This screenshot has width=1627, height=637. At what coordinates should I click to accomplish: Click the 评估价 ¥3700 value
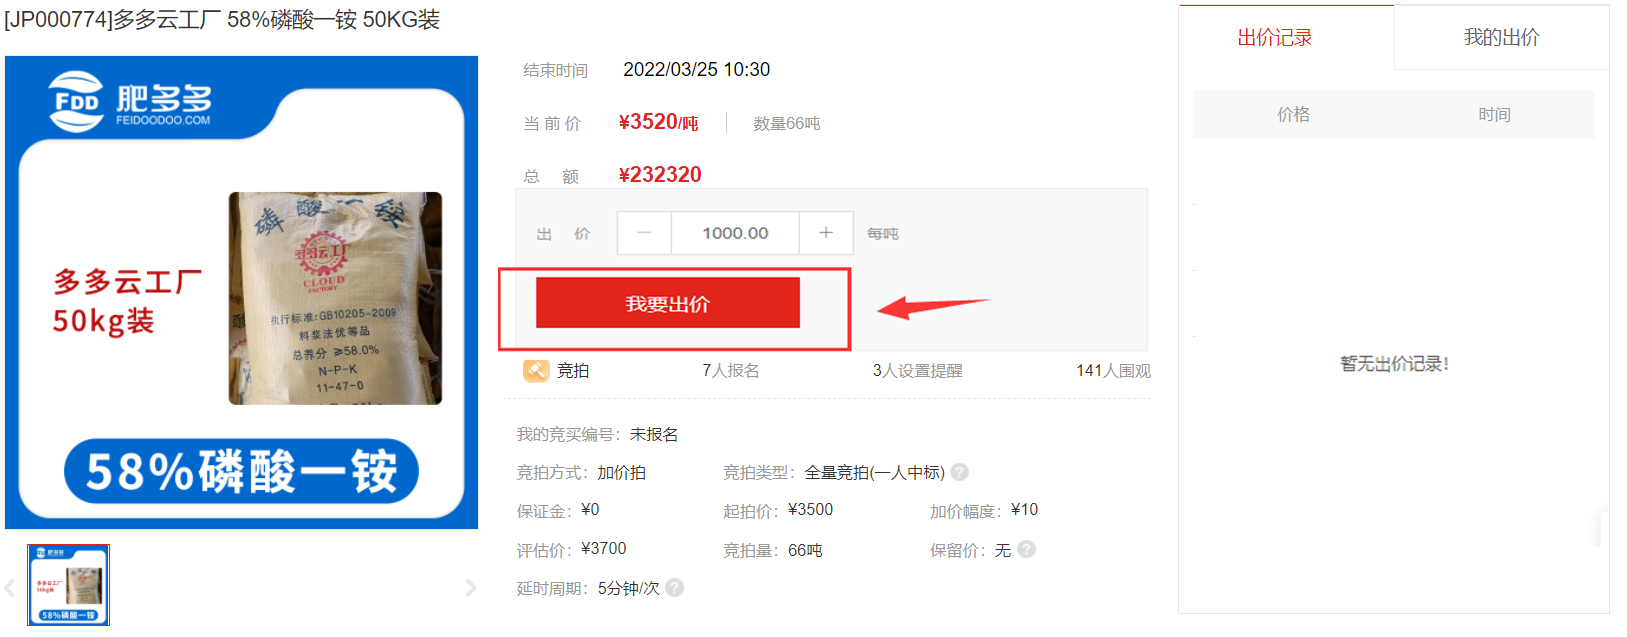tap(604, 549)
